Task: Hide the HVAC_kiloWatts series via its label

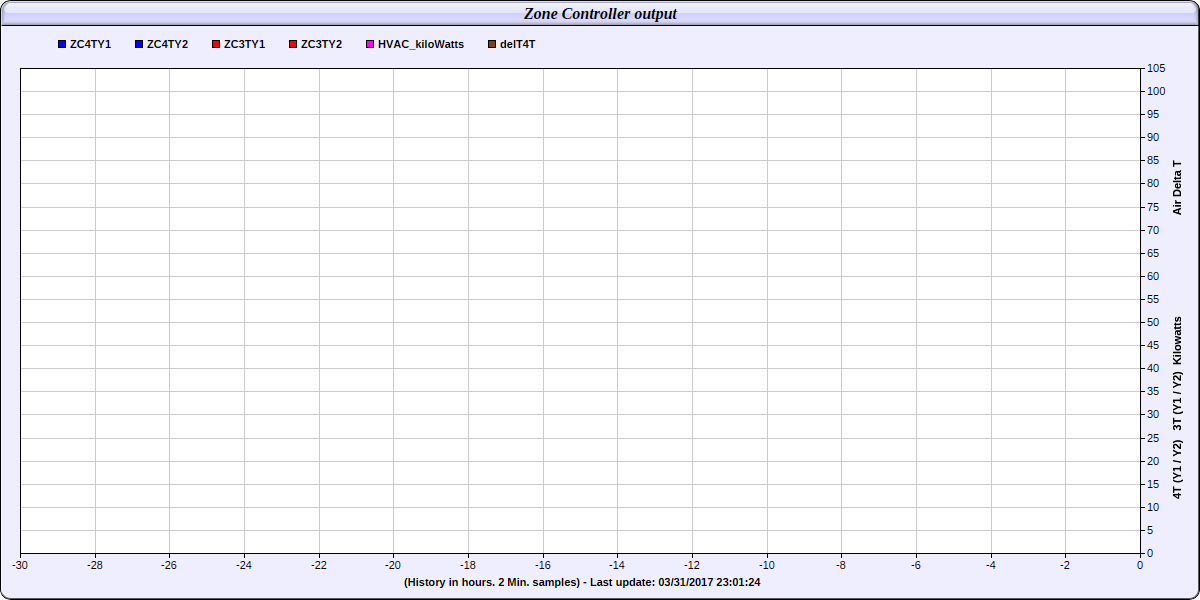Action: [x=420, y=45]
